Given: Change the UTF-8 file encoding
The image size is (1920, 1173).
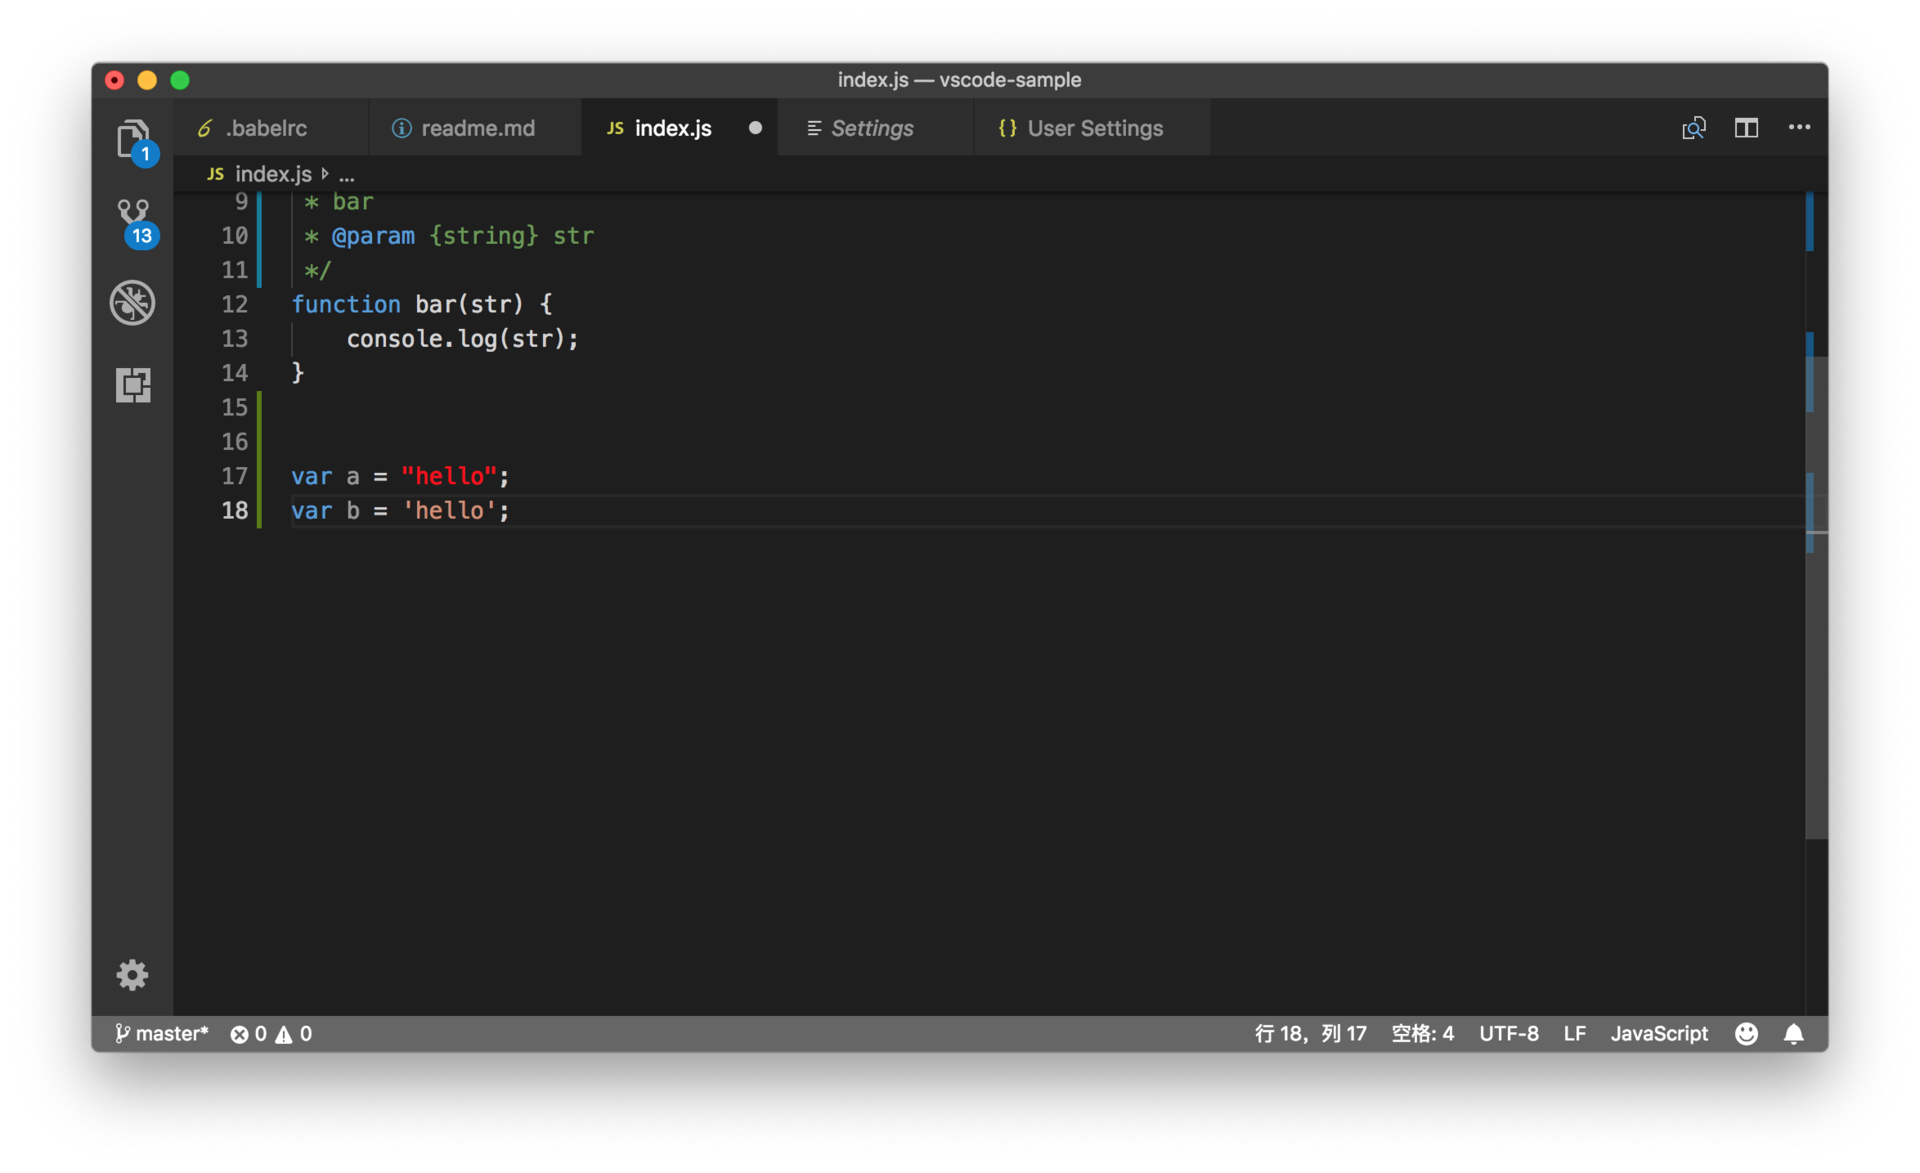Looking at the screenshot, I should click(1508, 1033).
